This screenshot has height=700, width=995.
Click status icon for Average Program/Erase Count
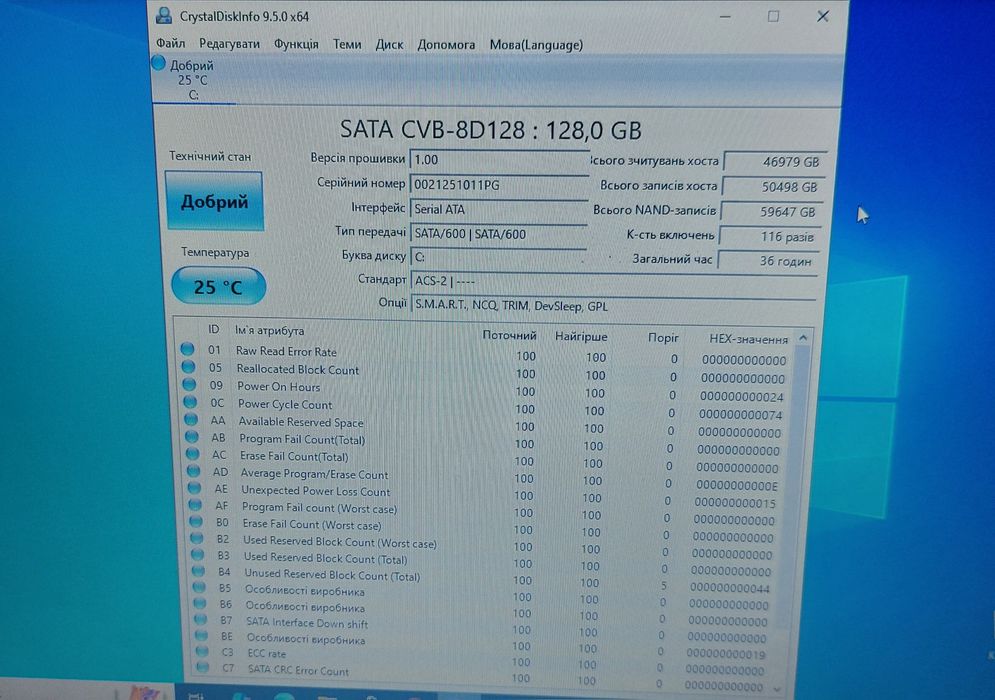tap(194, 471)
